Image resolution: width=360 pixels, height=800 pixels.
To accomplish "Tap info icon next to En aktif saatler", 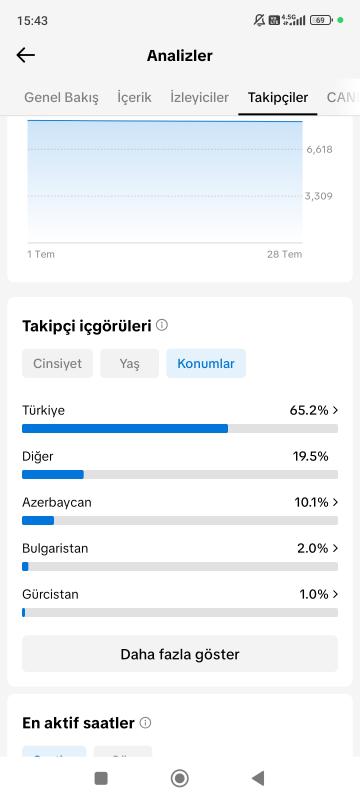I will tap(145, 722).
